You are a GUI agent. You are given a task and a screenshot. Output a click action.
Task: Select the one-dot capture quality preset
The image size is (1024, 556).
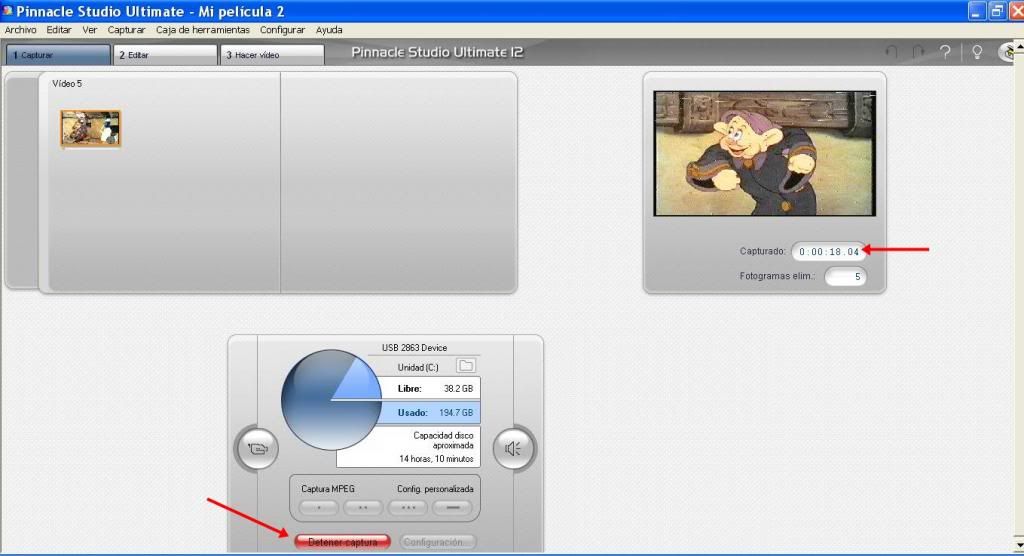[x=317, y=507]
